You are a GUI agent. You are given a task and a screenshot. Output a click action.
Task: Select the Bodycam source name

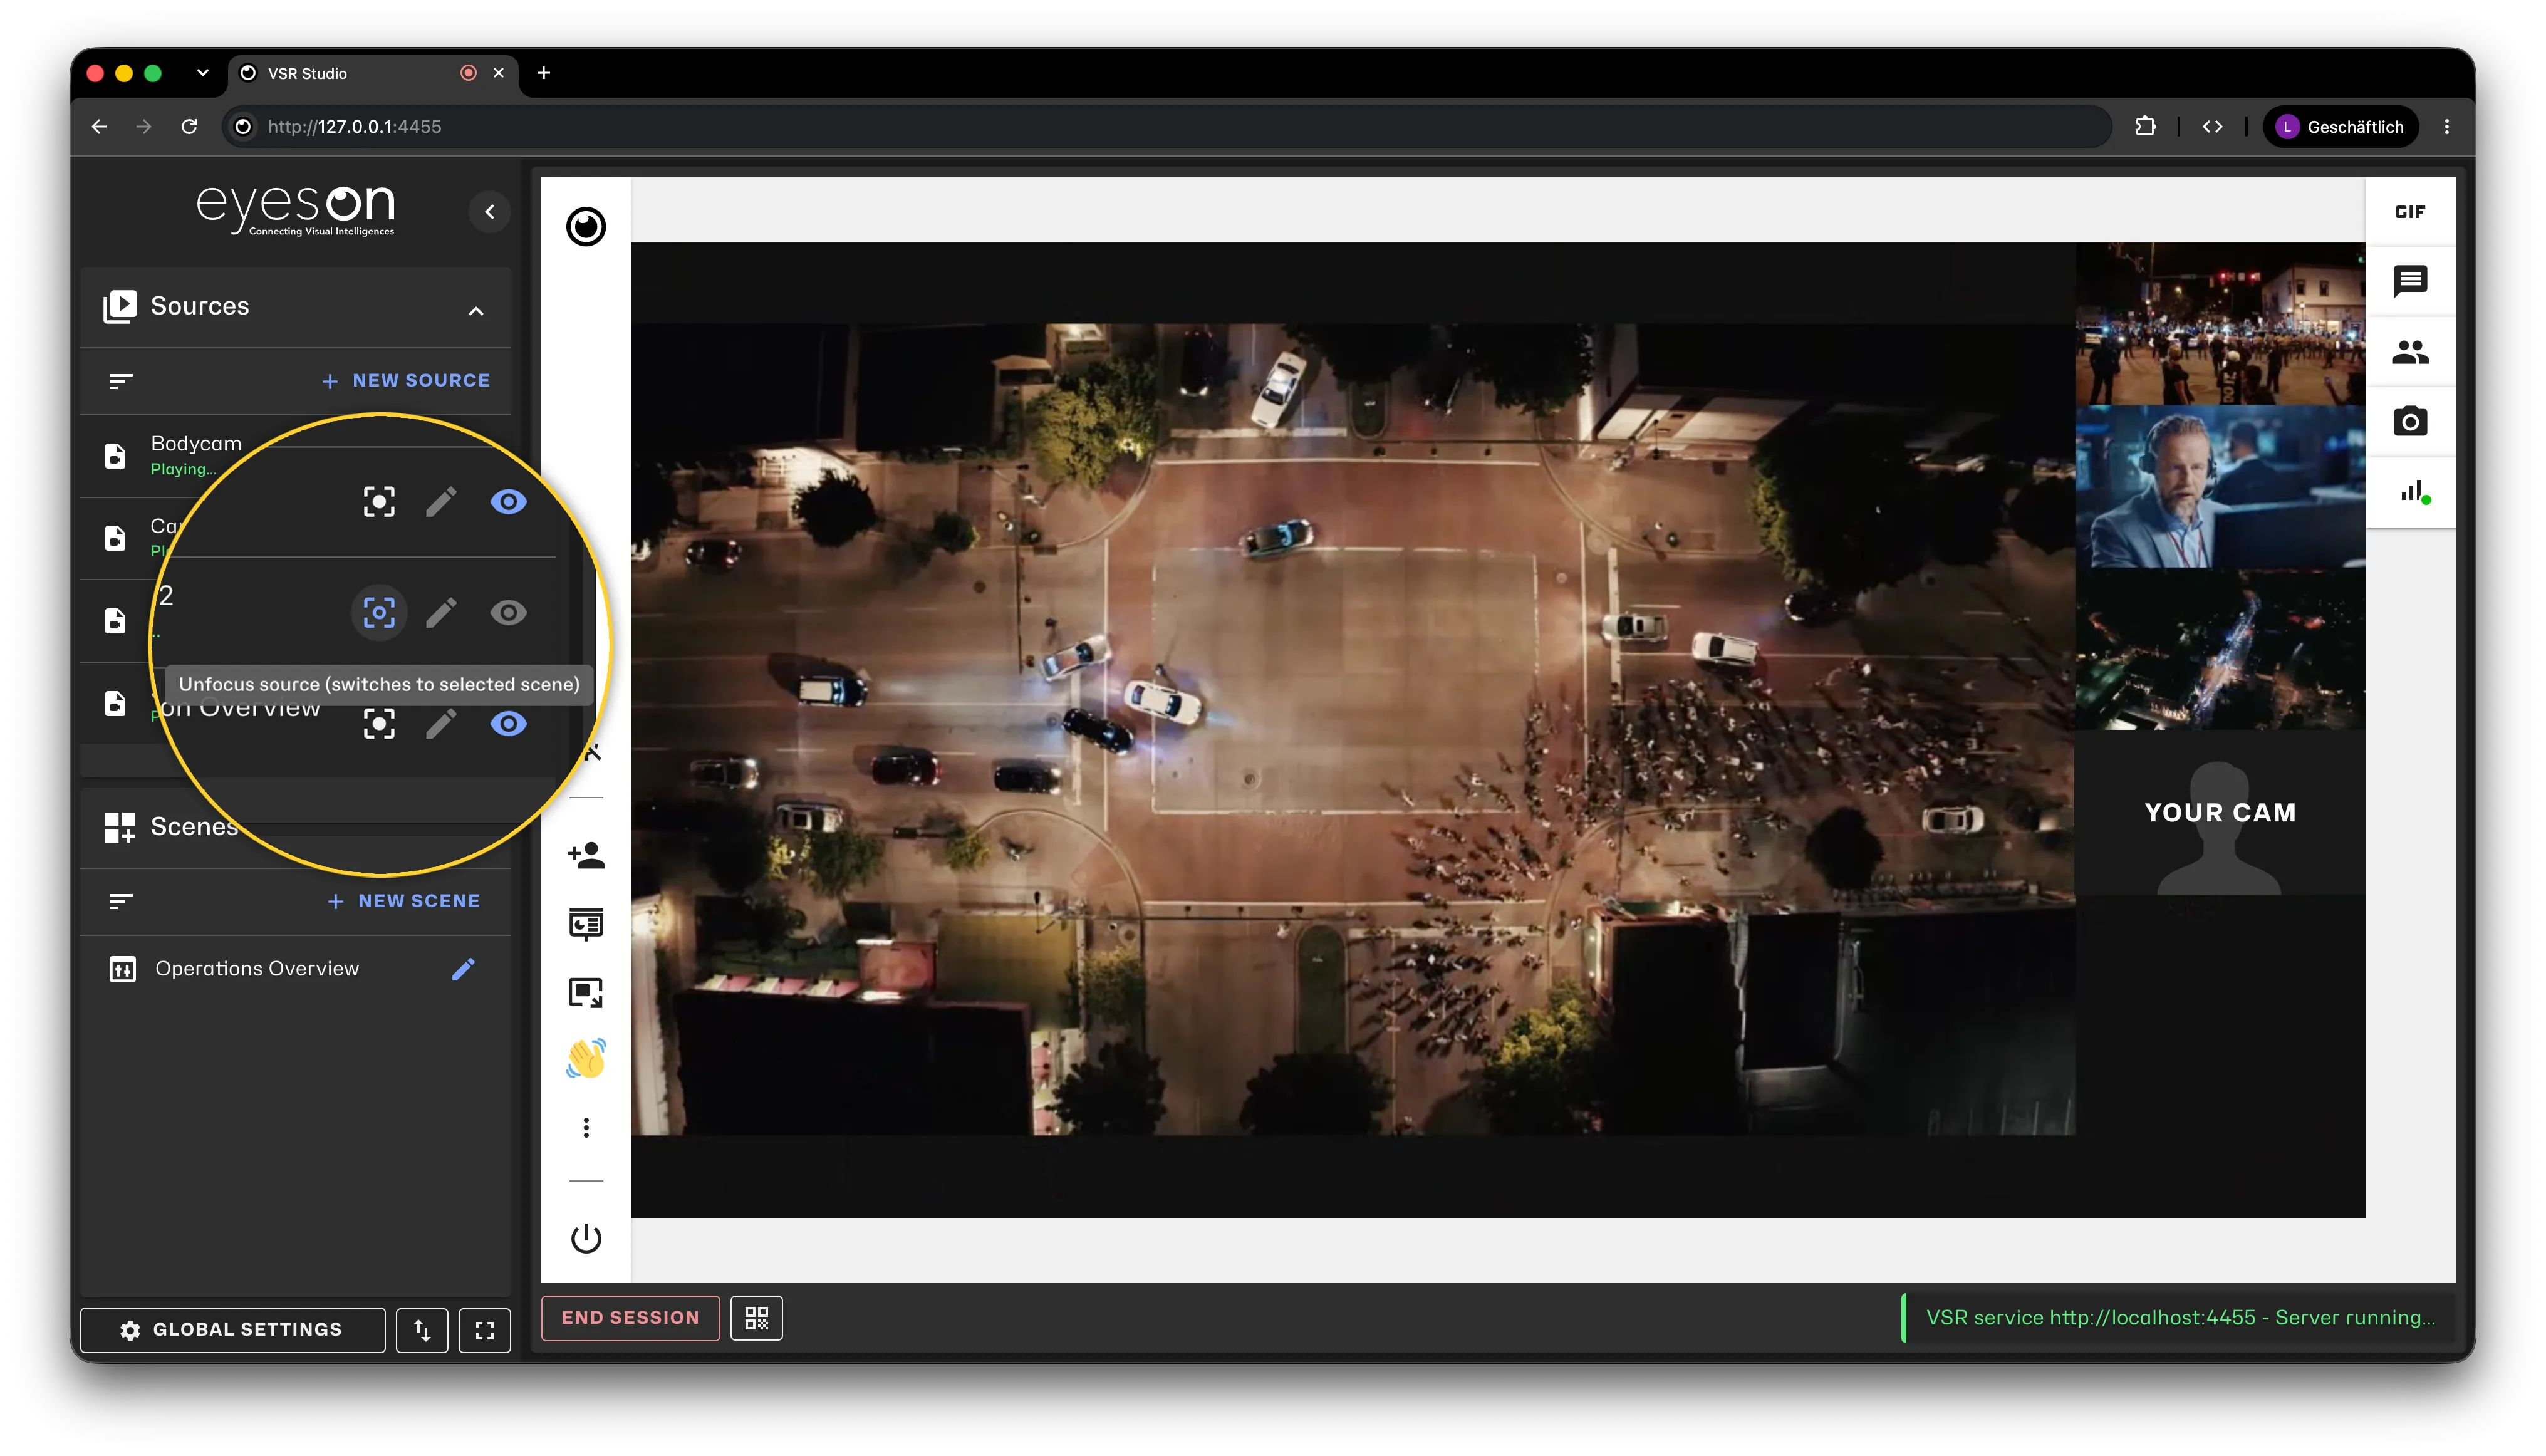[x=196, y=443]
